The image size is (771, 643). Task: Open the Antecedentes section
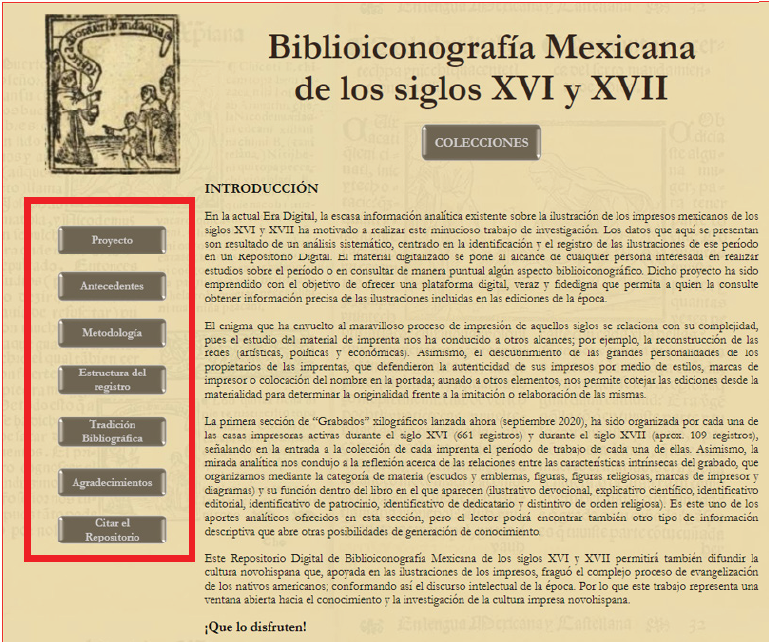[111, 286]
